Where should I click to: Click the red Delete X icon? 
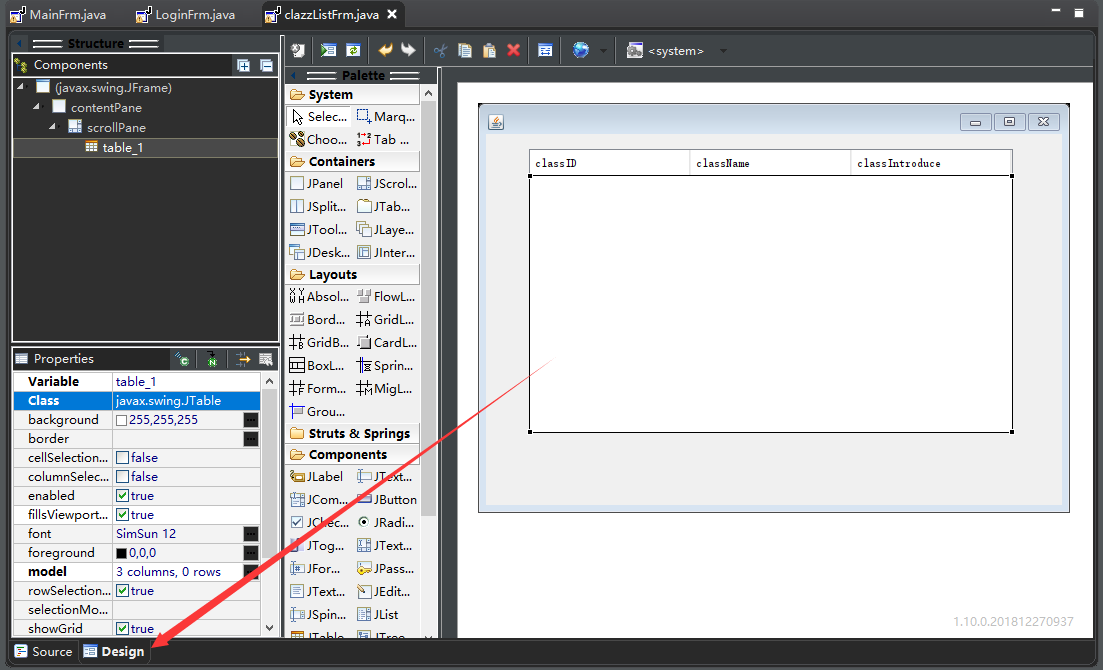(514, 50)
